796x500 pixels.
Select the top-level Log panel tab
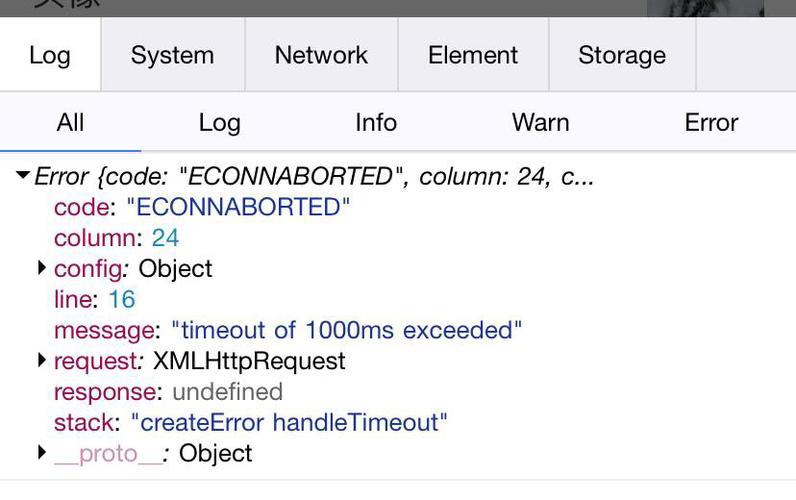click(x=50, y=55)
